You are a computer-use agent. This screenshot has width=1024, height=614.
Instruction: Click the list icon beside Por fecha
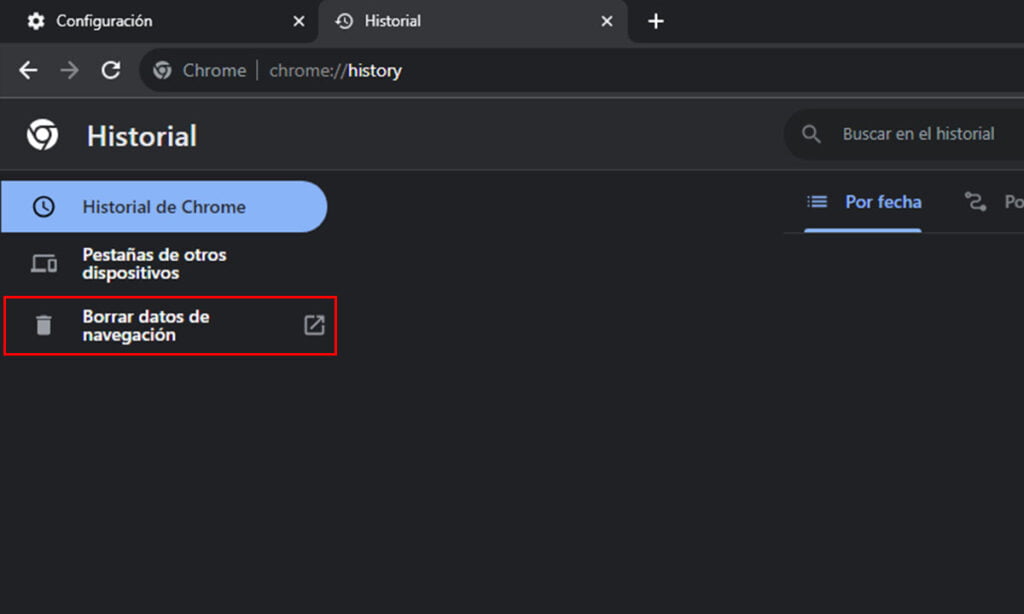coord(816,202)
